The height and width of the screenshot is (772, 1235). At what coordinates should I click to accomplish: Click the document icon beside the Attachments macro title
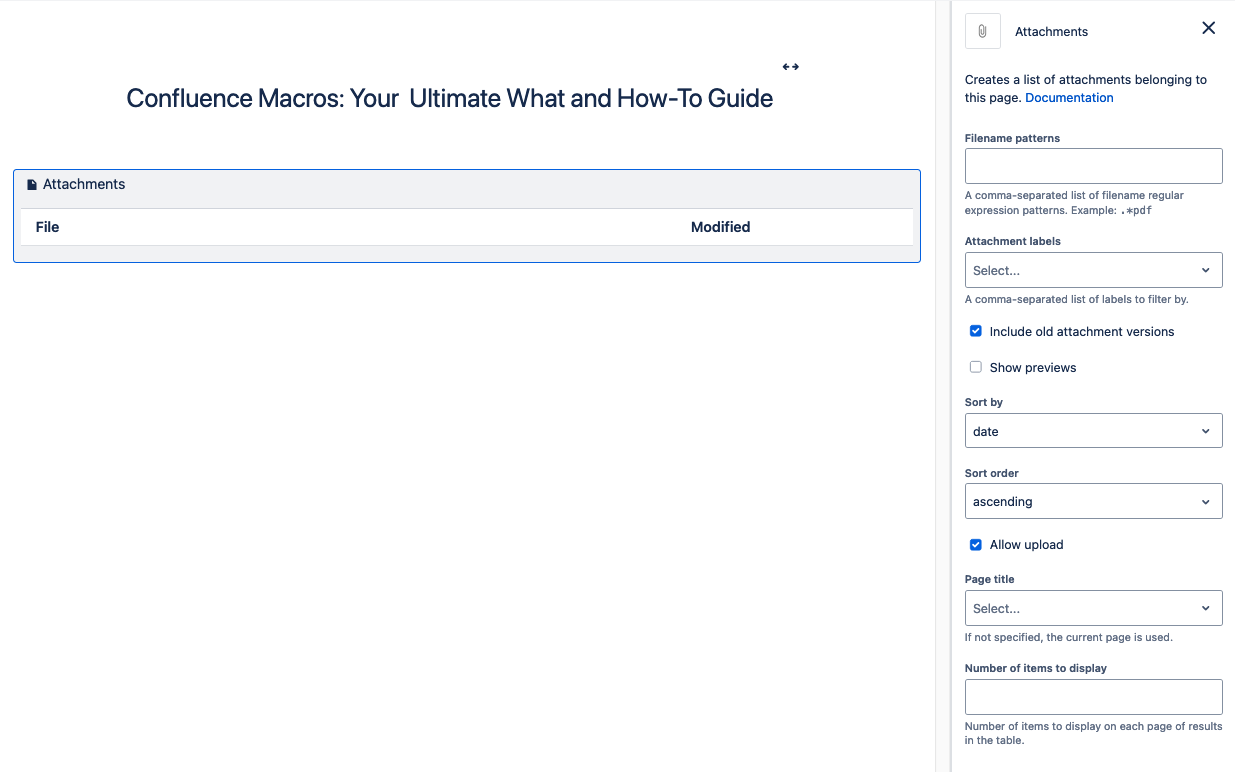click(x=30, y=184)
